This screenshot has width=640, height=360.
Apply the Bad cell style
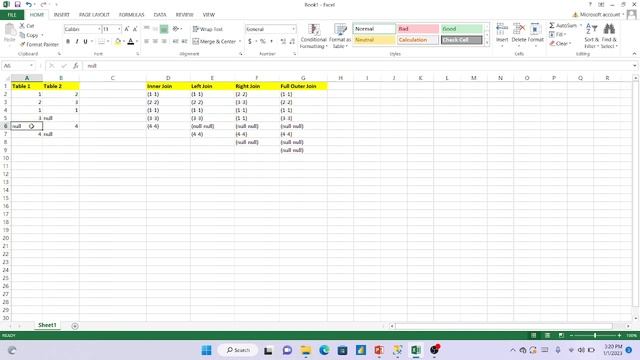(418, 29)
